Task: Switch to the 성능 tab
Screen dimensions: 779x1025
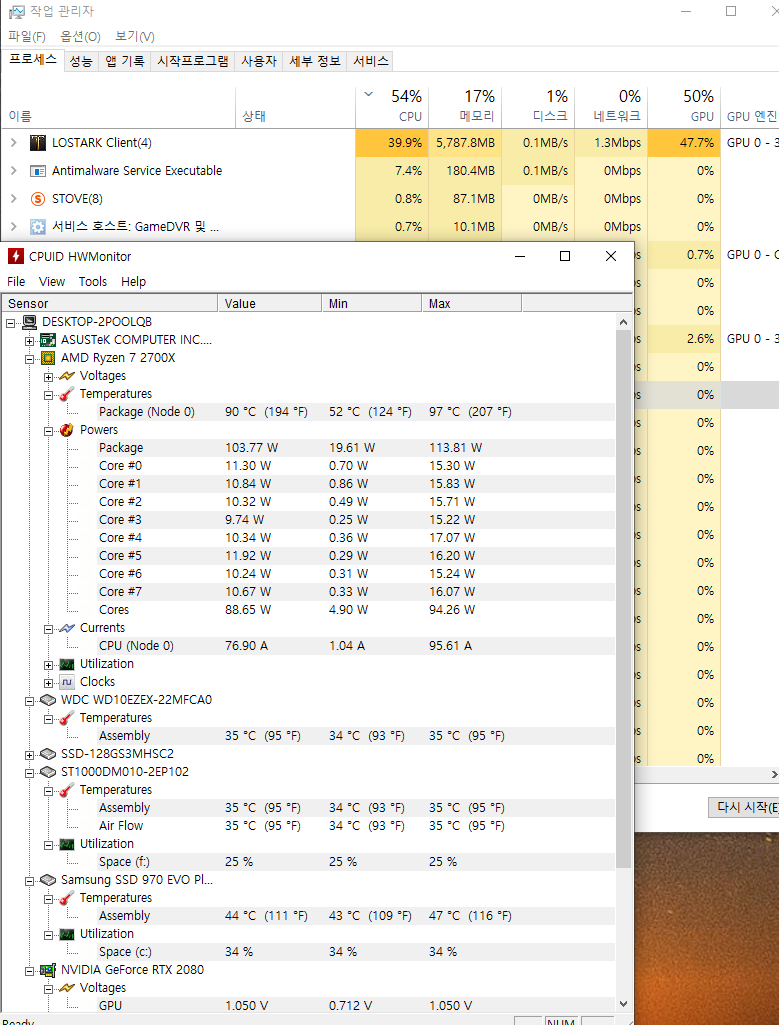Action: (81, 61)
